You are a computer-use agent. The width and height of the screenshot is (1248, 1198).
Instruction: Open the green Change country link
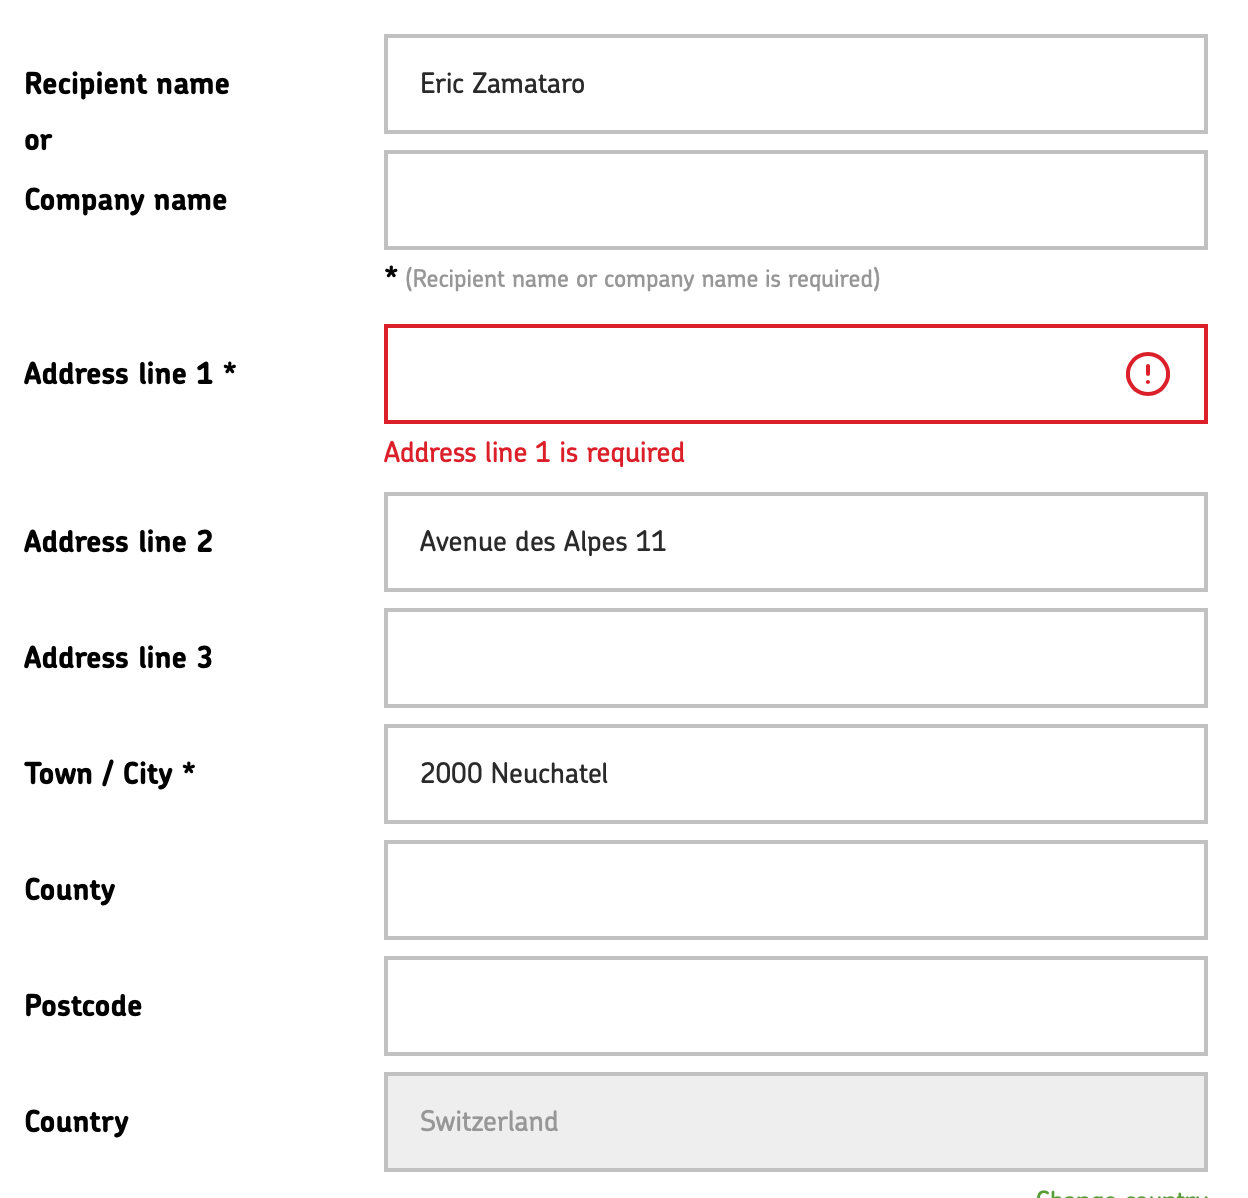coord(1121,1193)
